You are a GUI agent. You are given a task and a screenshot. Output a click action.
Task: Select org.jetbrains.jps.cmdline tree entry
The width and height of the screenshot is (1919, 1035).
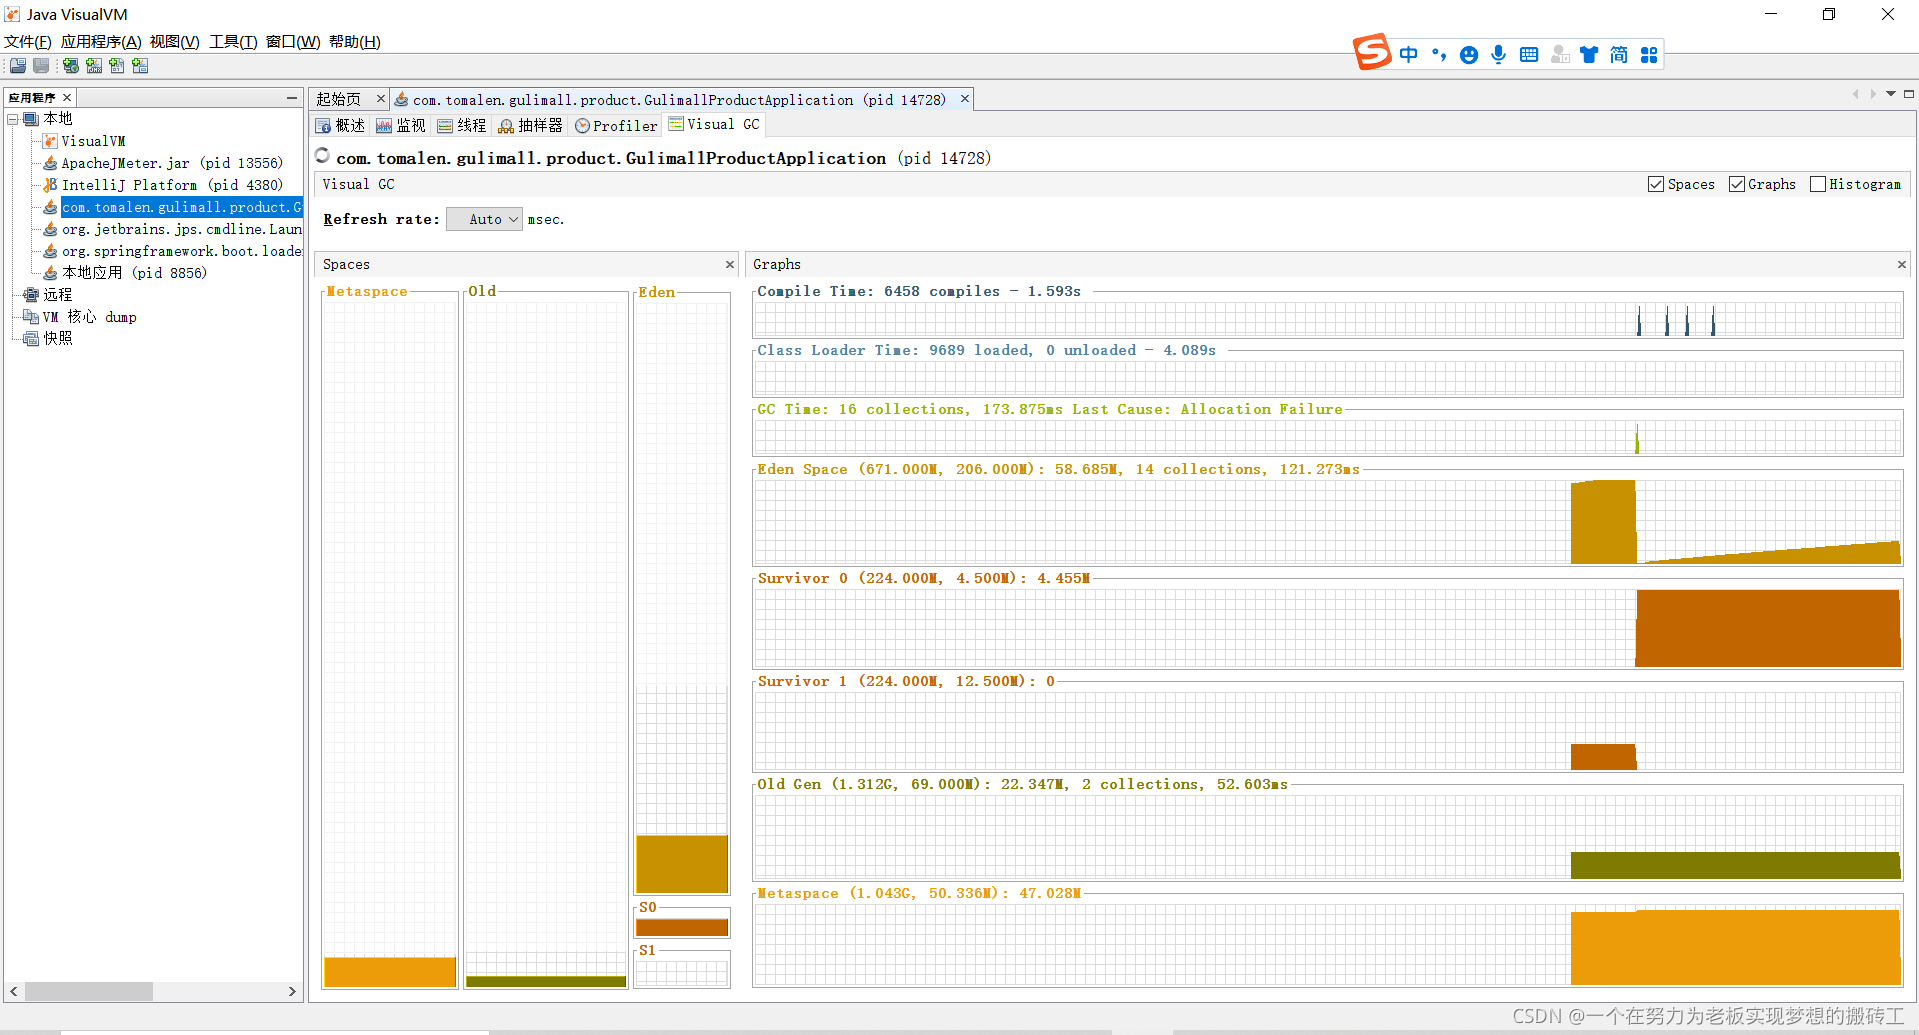[x=181, y=229]
